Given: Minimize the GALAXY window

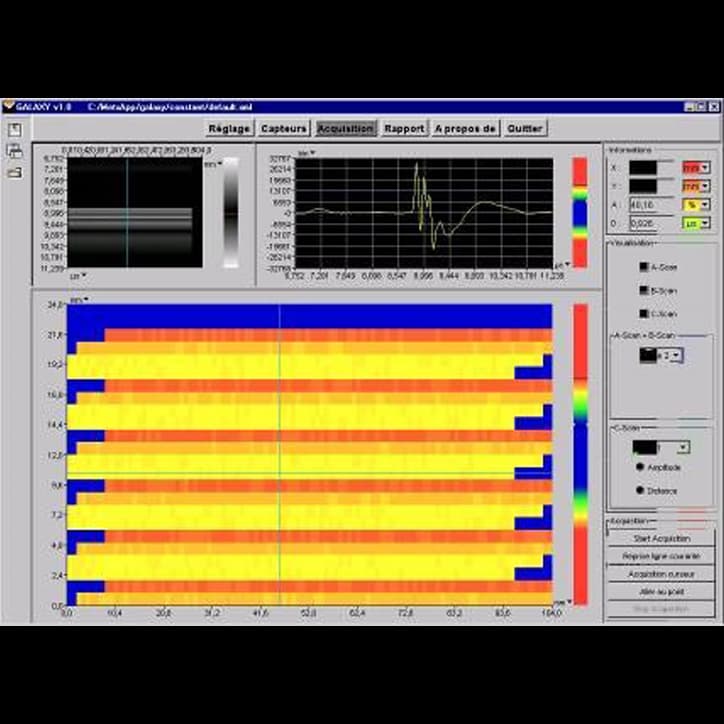Looking at the screenshot, I should click(690, 107).
